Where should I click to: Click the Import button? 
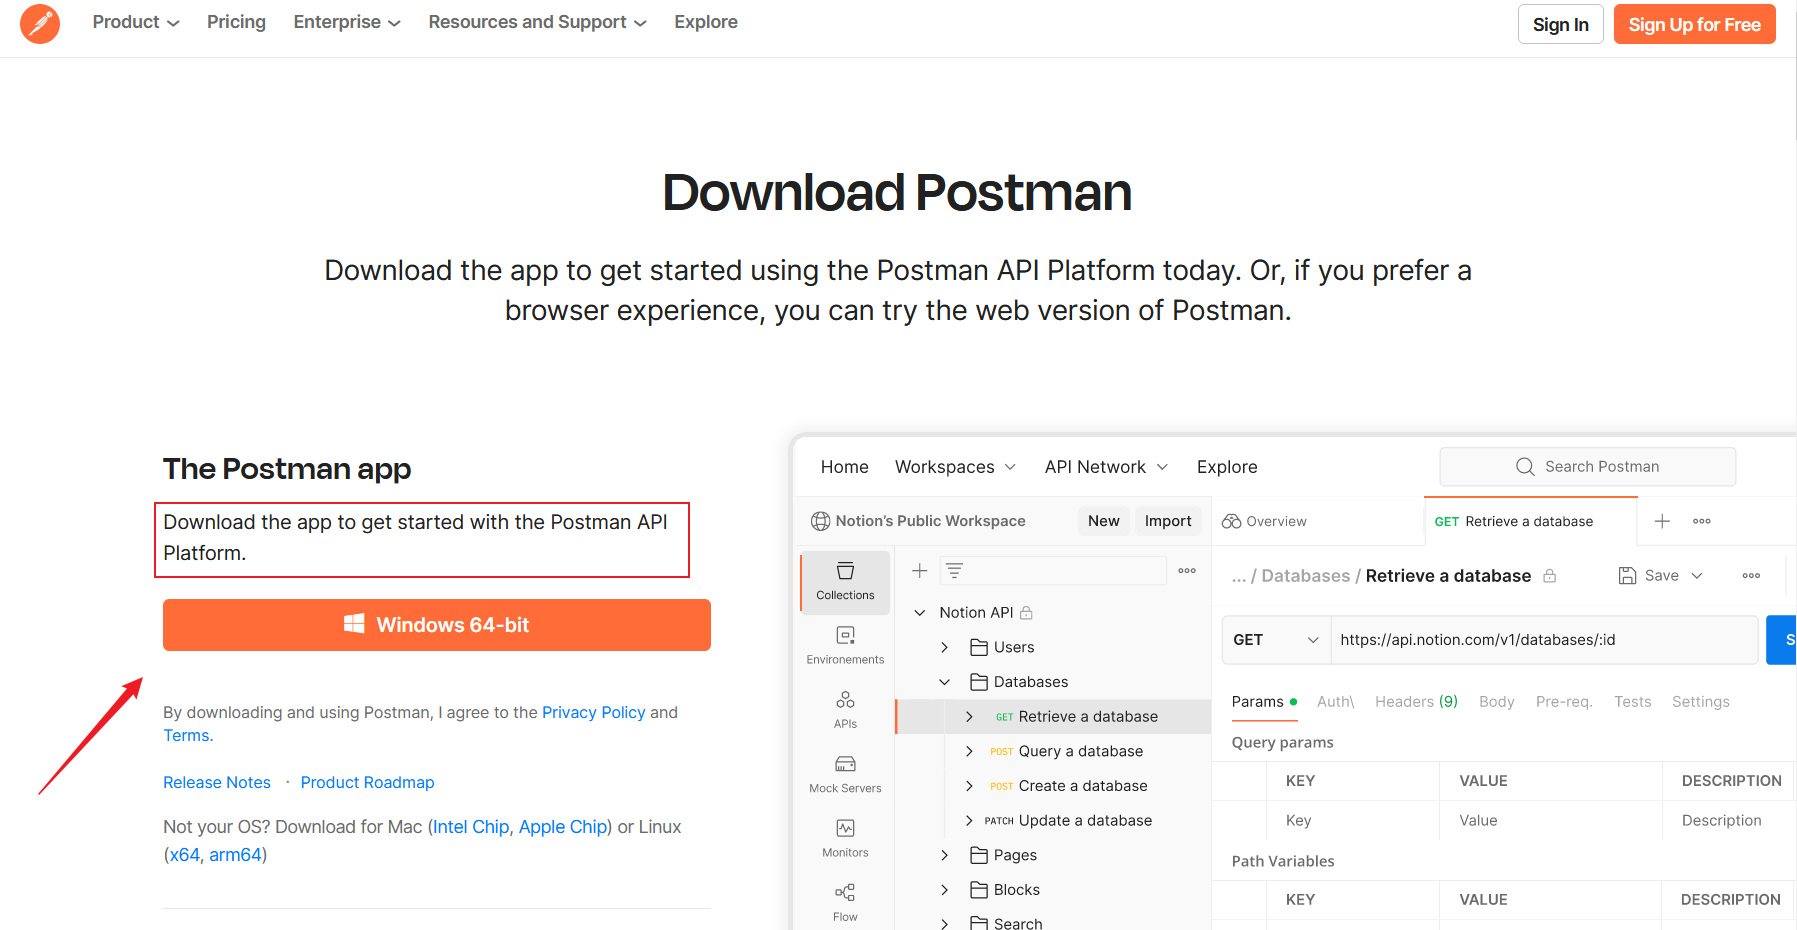pos(1168,521)
